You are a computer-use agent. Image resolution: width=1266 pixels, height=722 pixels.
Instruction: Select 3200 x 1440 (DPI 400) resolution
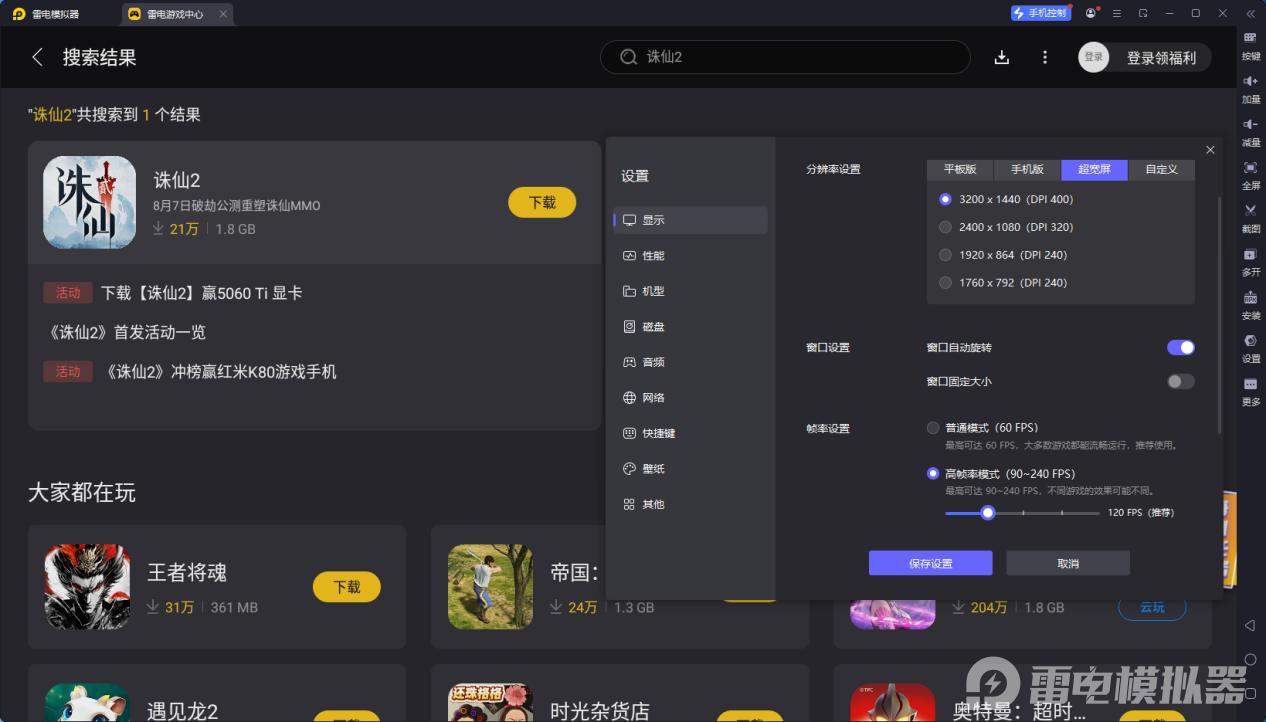click(x=946, y=199)
